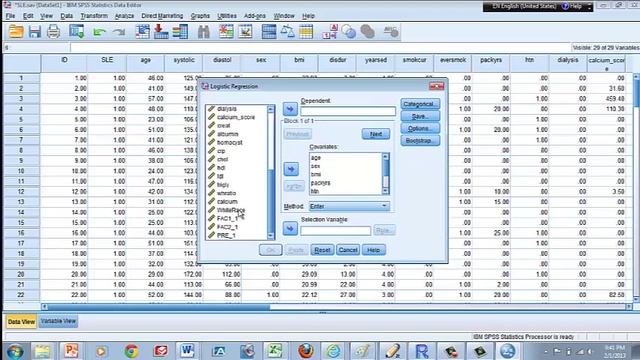Click the arrow button beside Covariates list
This screenshot has width=640, height=360.
tap(291, 169)
